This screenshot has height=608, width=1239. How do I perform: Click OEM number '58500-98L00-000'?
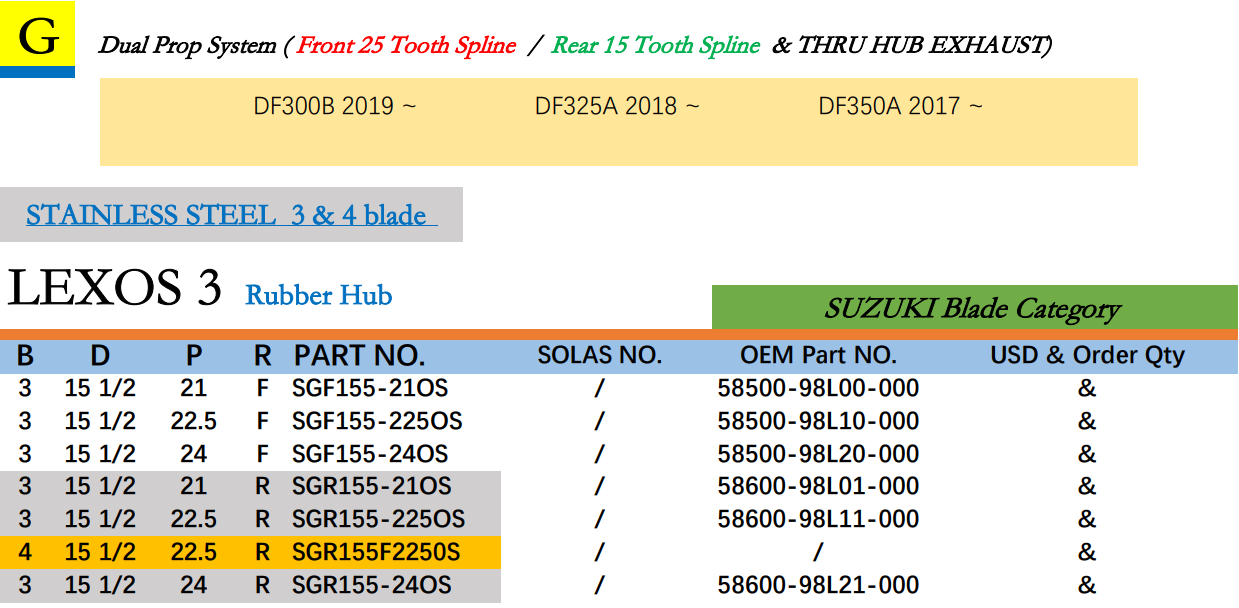818,388
